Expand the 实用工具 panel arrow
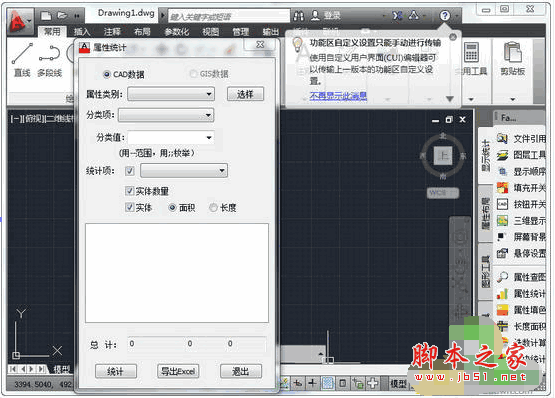Image resolution: width=555 pixels, height=398 pixels. (x=471, y=99)
